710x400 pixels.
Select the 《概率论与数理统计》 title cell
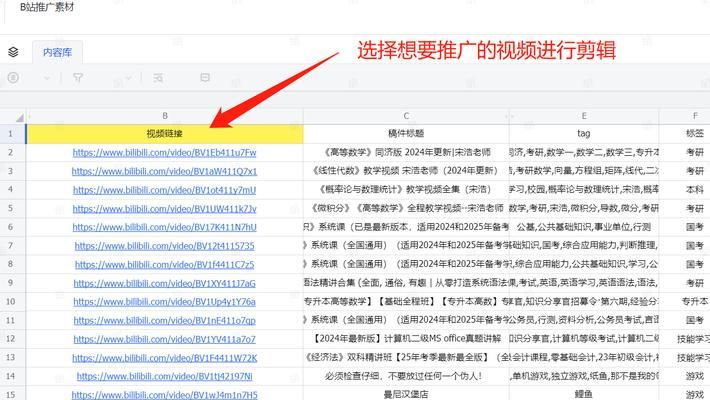click(406, 190)
